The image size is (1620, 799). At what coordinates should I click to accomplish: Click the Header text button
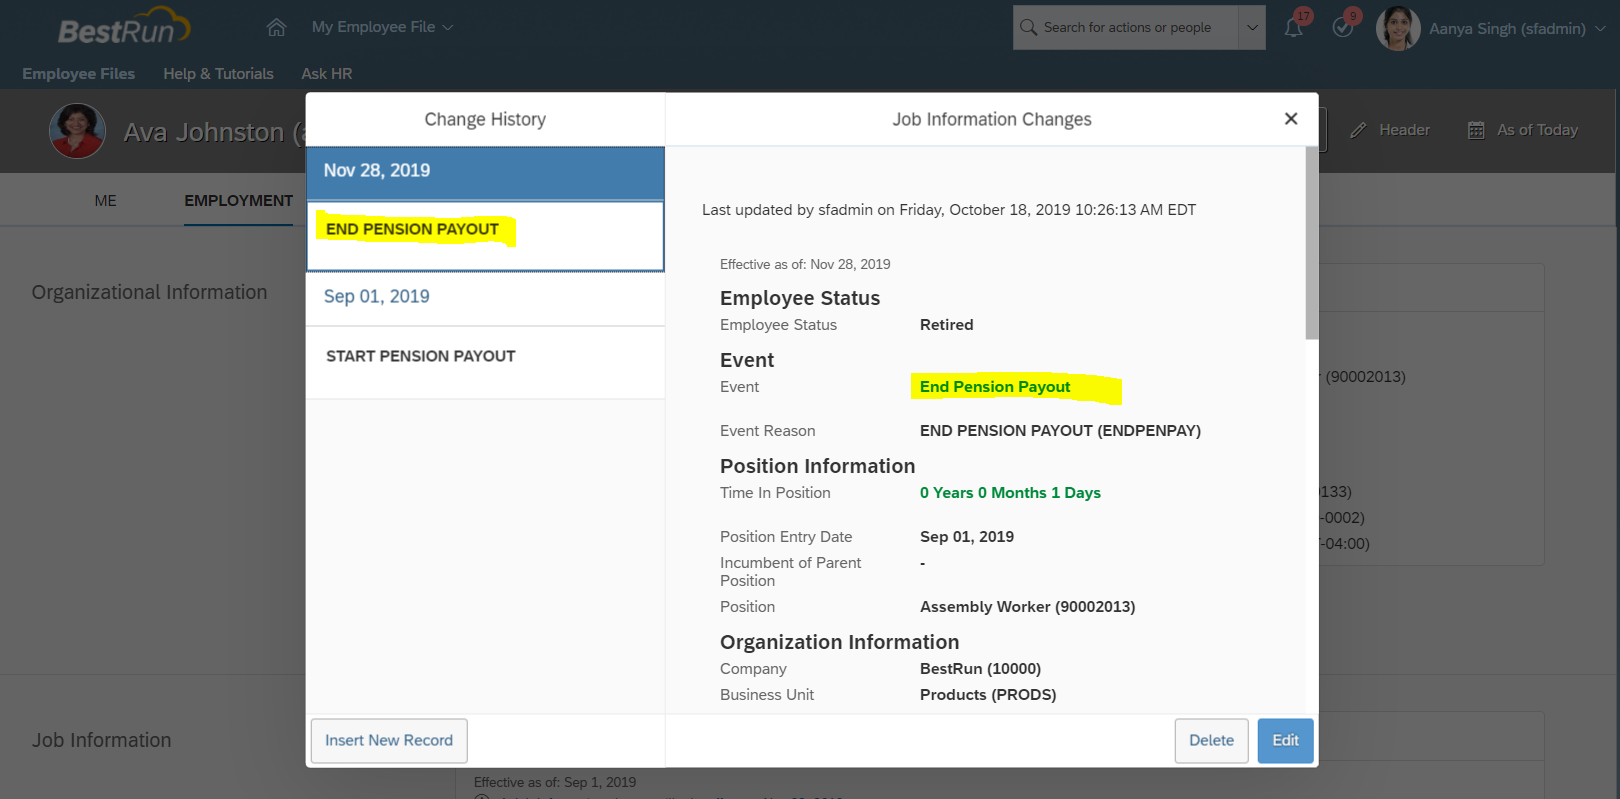click(1404, 130)
